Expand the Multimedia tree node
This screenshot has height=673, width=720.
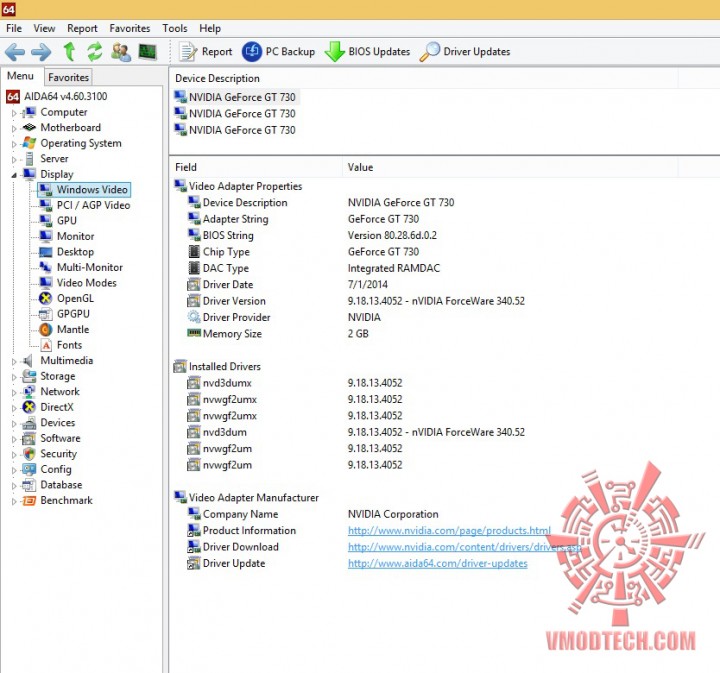point(14,362)
